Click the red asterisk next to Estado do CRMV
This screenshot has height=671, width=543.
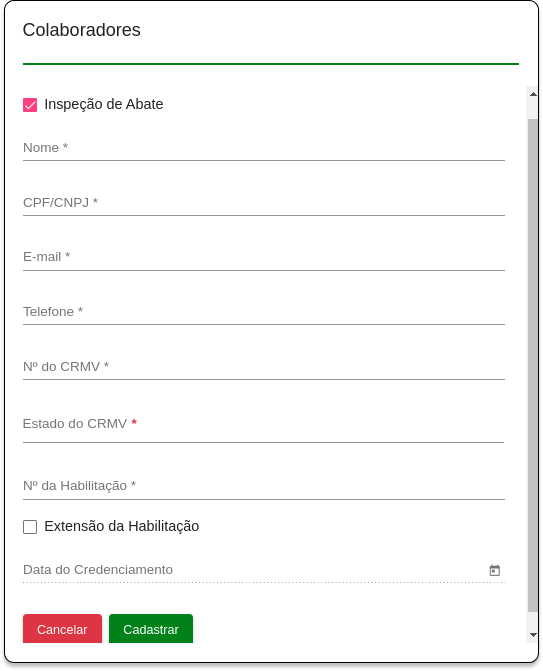click(134, 423)
